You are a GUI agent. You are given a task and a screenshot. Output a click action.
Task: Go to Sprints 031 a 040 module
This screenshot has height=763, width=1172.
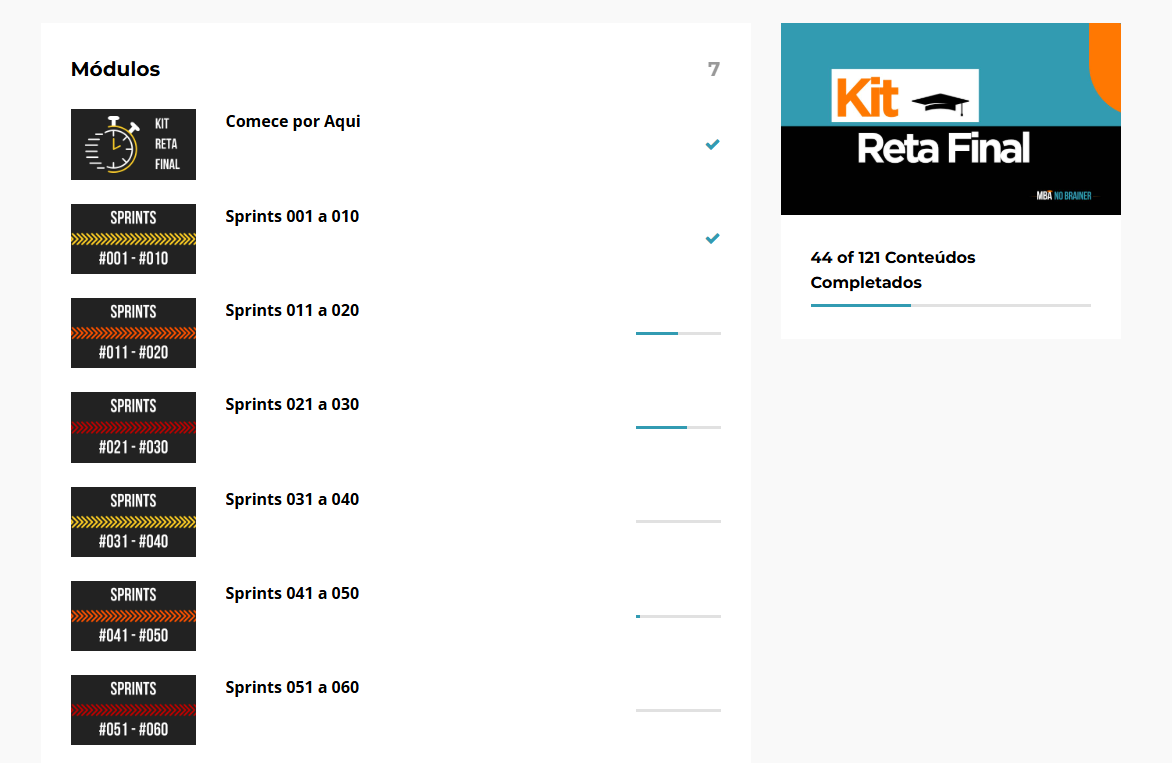pos(292,500)
